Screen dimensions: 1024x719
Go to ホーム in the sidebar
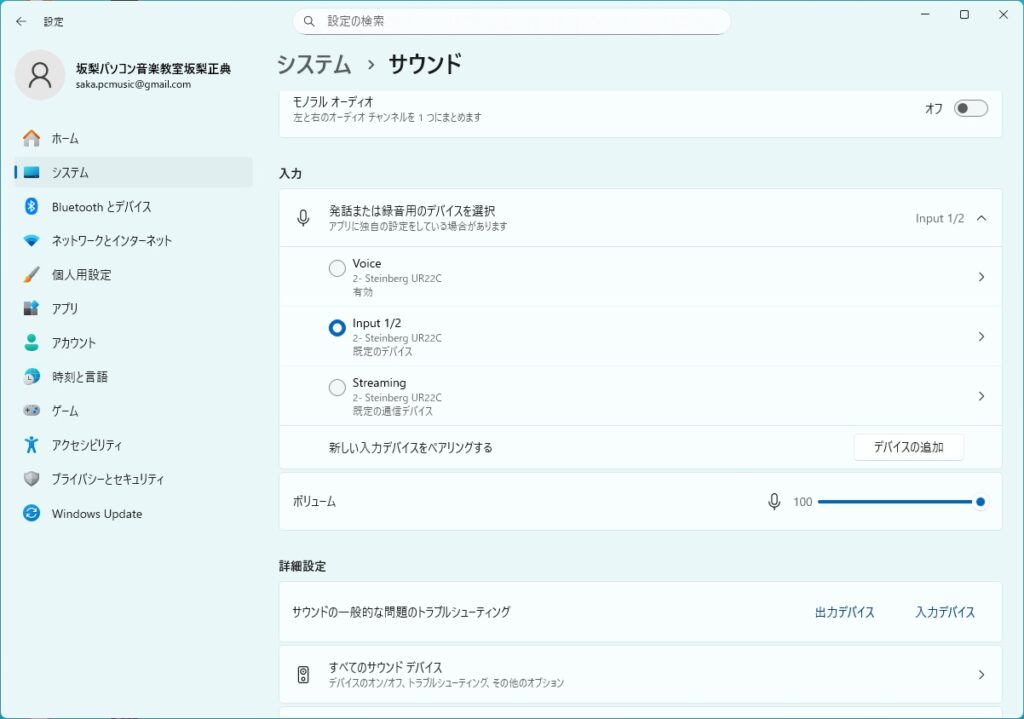tap(65, 139)
